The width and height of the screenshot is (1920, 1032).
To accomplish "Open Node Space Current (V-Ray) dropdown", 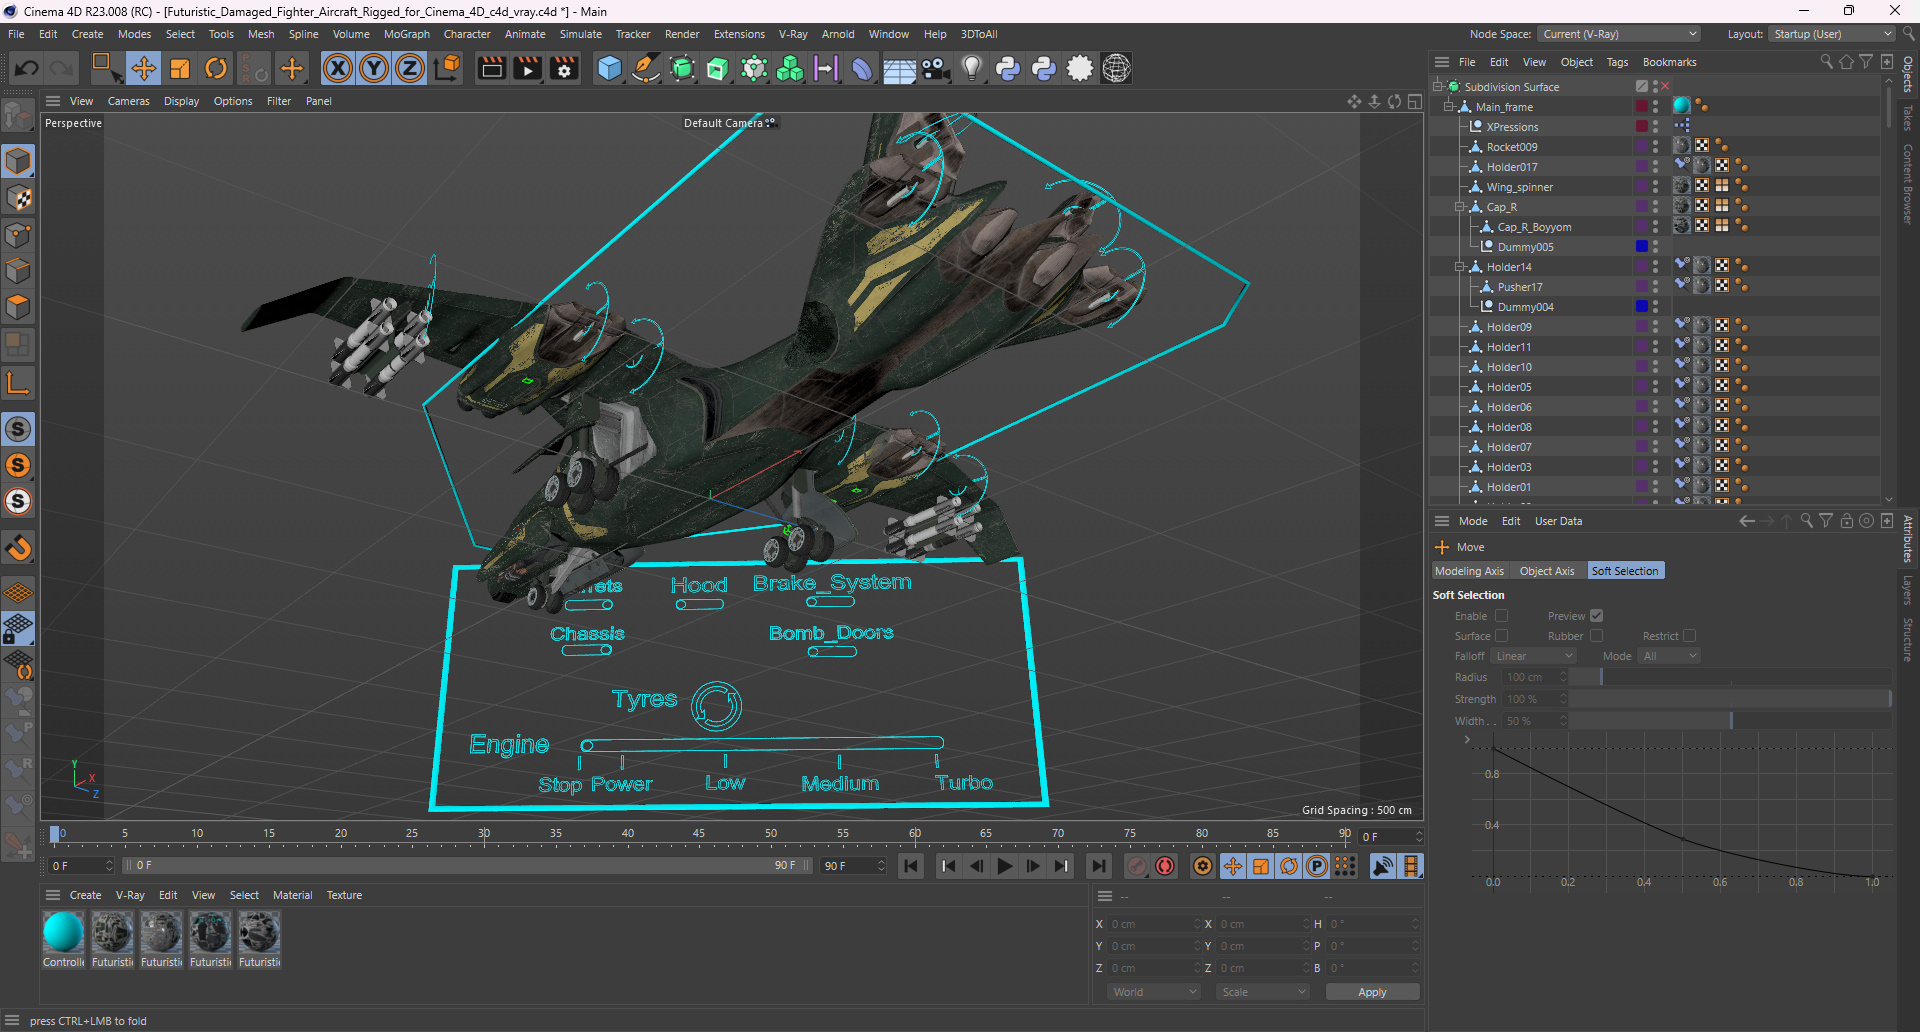I will (x=1619, y=34).
